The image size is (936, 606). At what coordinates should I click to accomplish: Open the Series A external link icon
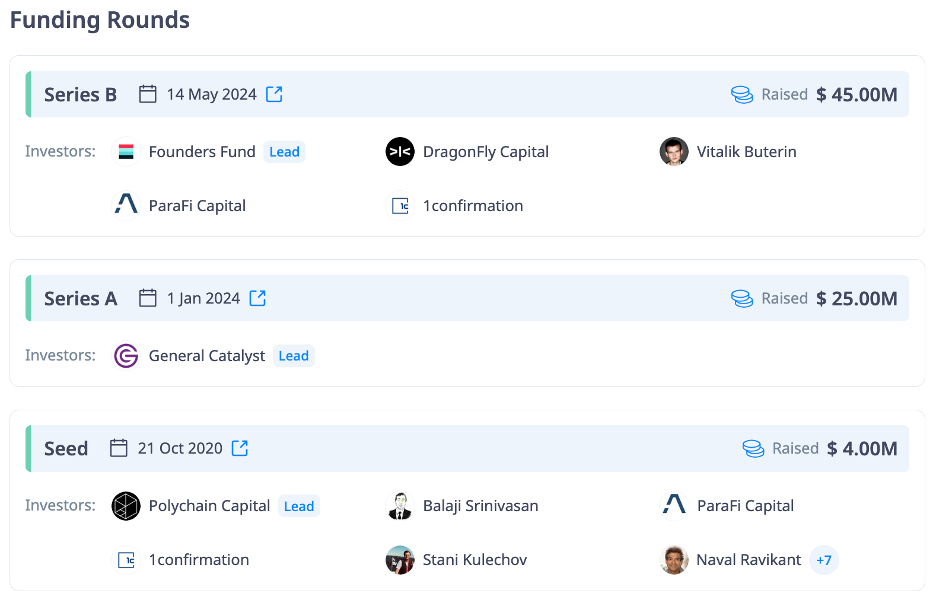258,298
